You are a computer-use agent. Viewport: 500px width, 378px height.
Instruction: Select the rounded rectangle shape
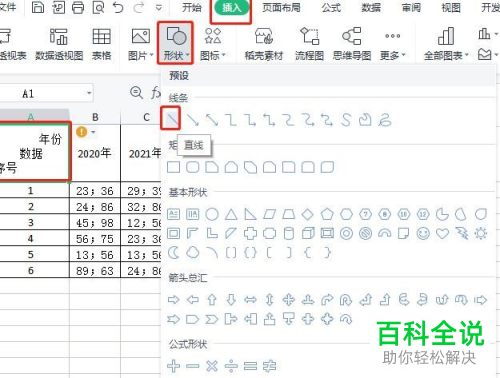[x=193, y=167]
